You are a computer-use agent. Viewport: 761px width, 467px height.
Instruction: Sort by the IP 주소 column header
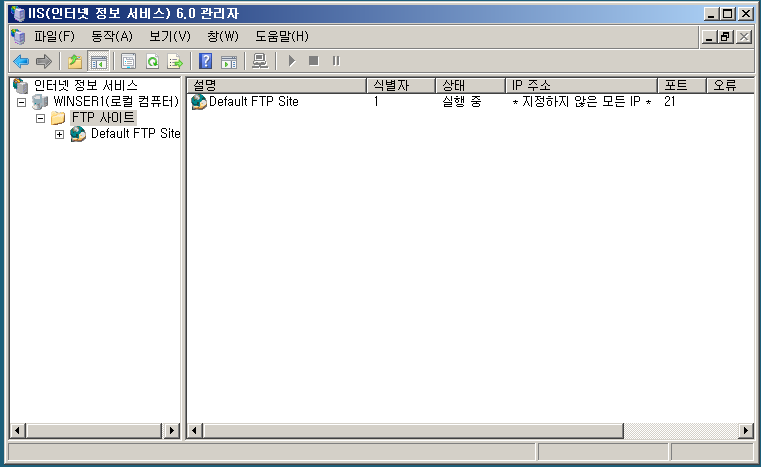[x=581, y=85]
